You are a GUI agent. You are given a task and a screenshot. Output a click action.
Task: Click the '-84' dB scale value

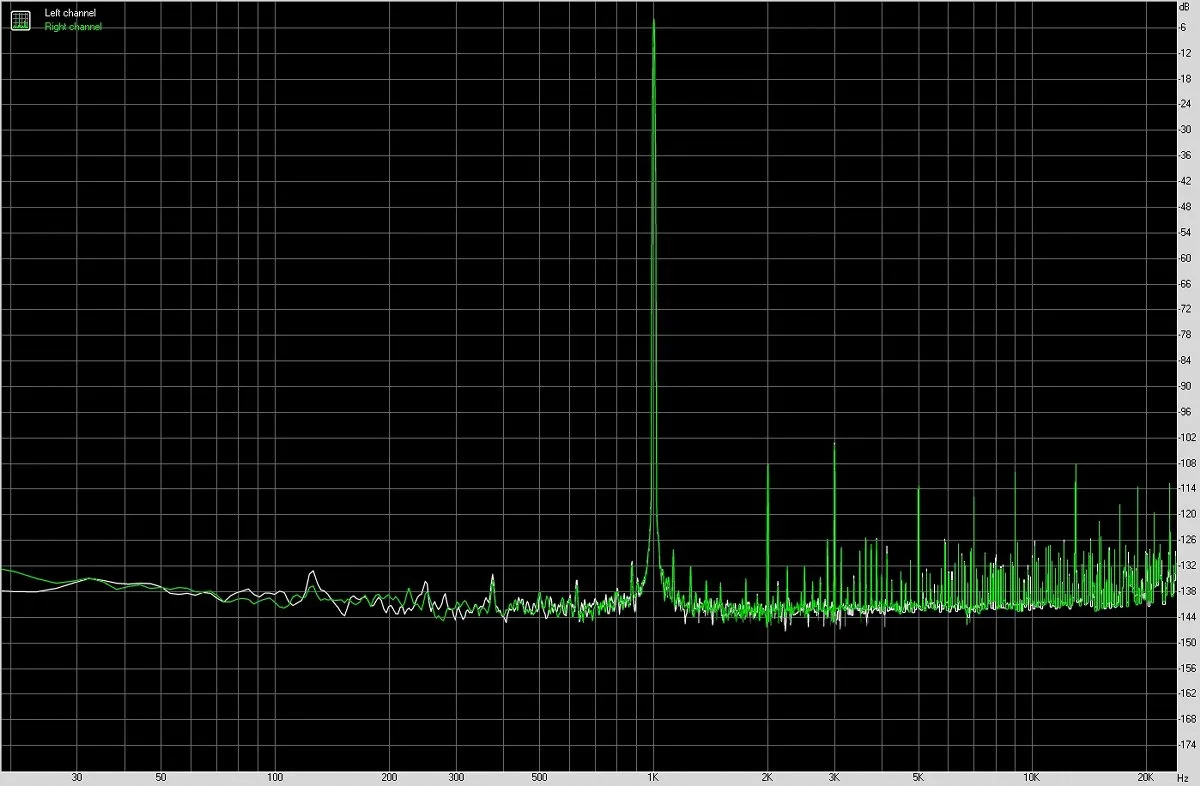click(1184, 360)
